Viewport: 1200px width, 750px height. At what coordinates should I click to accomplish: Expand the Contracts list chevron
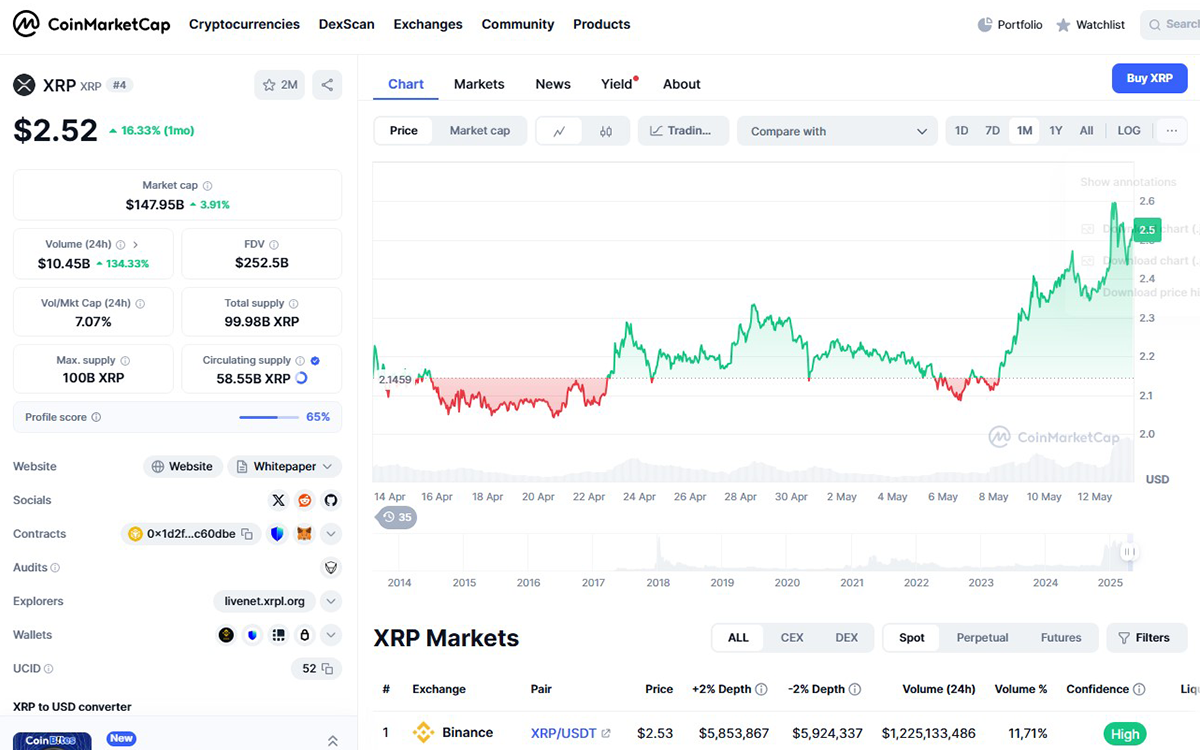tap(331, 534)
